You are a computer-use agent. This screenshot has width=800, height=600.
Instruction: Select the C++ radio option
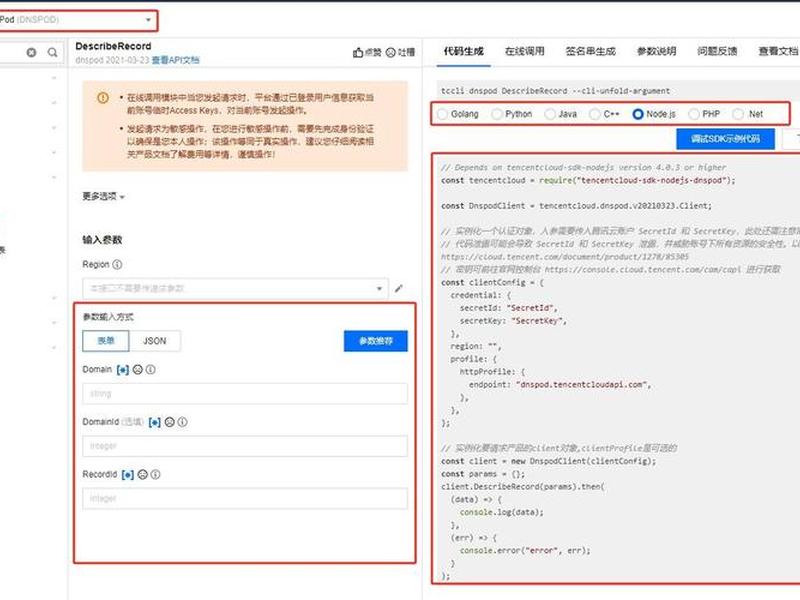click(x=594, y=114)
